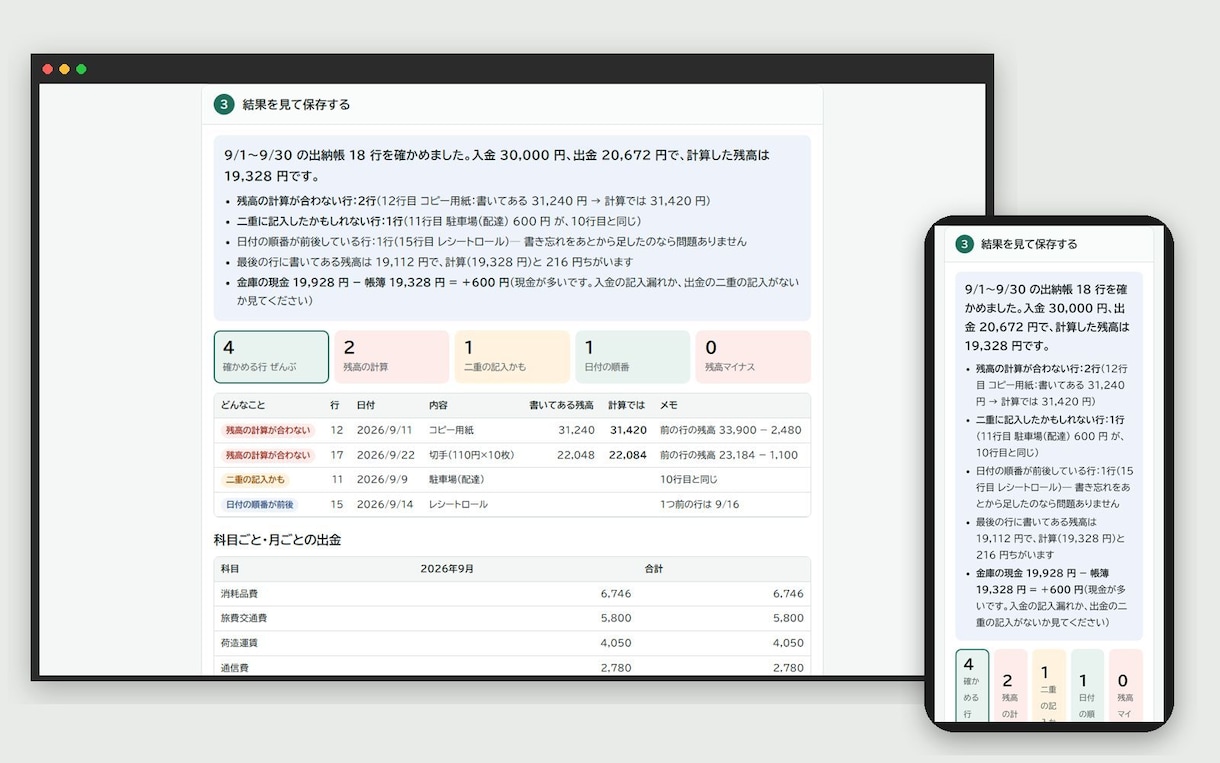Click the 結果を見て保存する heading in phone view
Screen dimensions: 1220x763
[x=1029, y=244]
